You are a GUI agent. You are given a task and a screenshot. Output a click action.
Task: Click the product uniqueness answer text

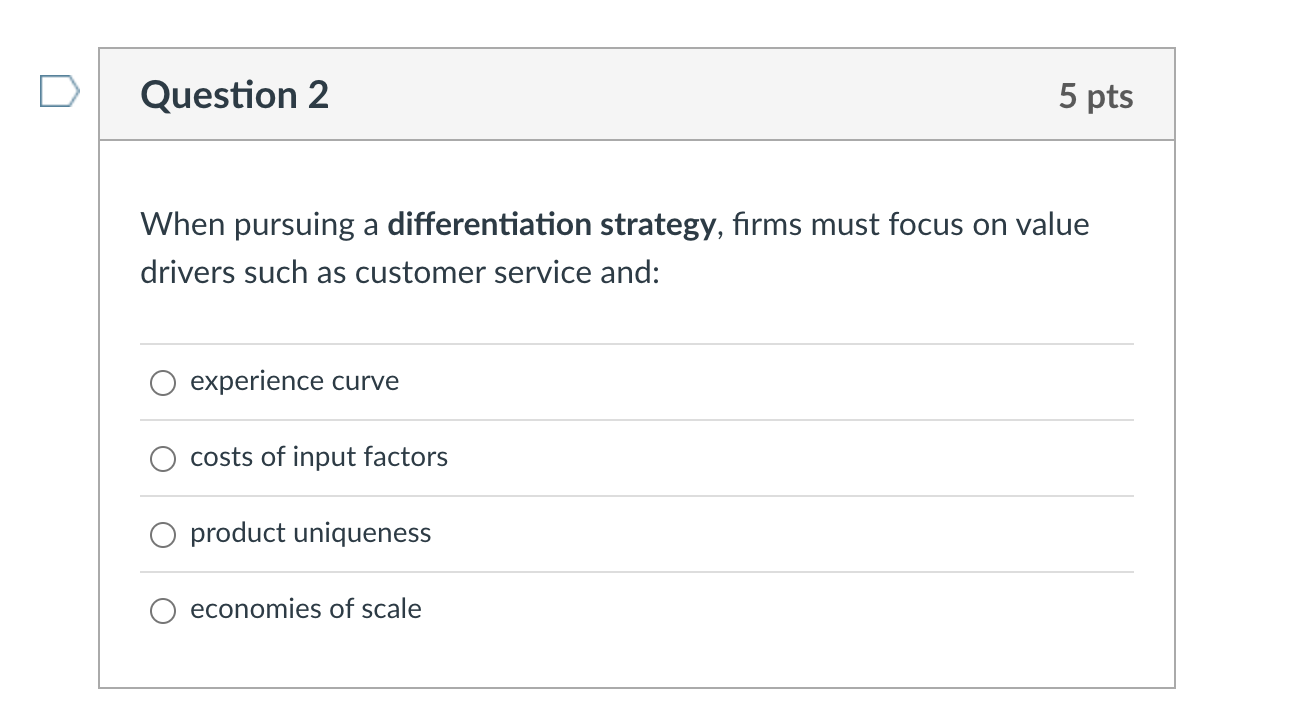coord(311,533)
